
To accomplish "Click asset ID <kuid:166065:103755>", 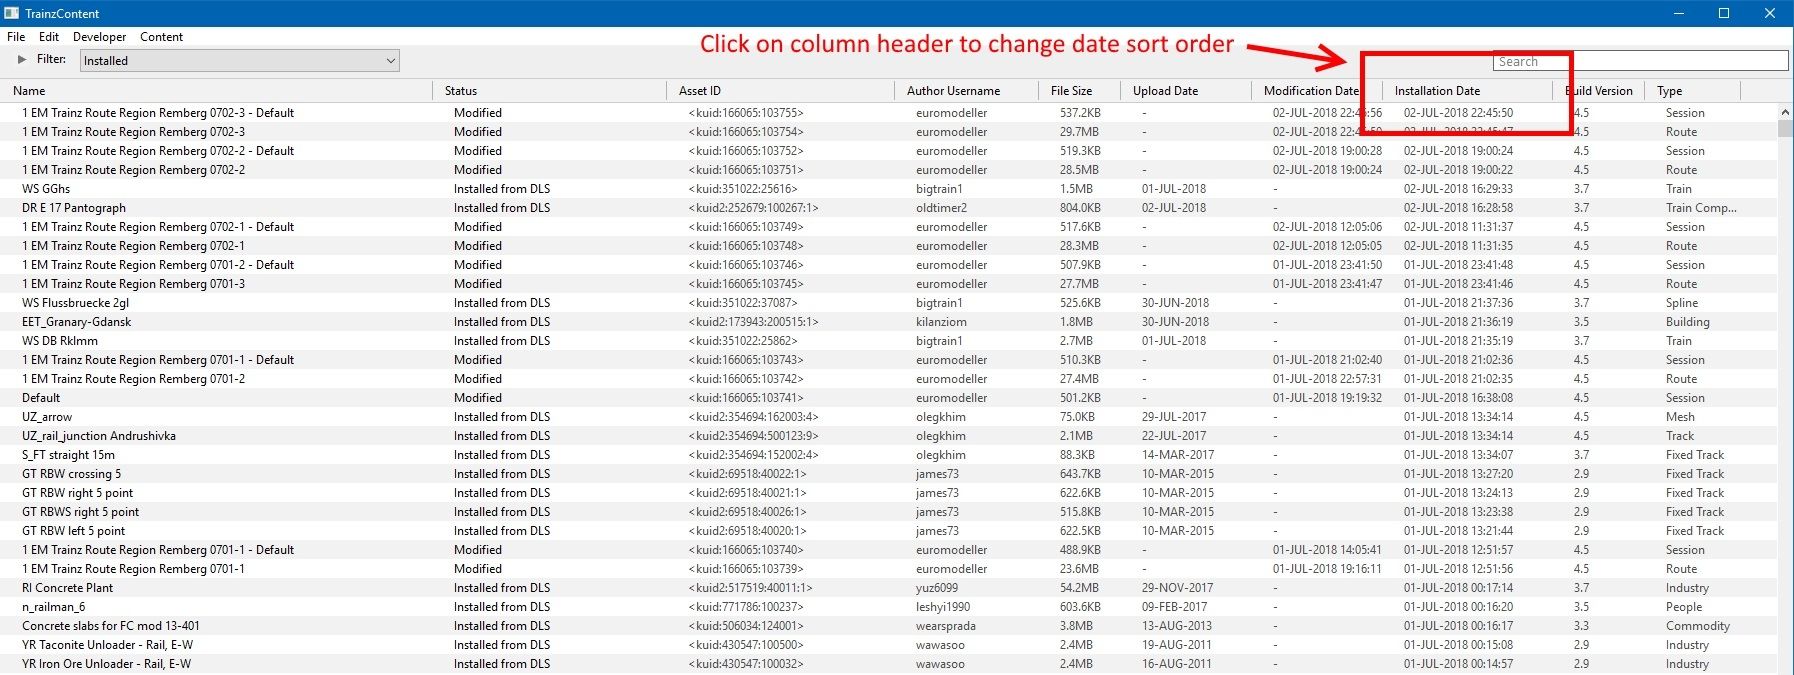I will coord(746,113).
